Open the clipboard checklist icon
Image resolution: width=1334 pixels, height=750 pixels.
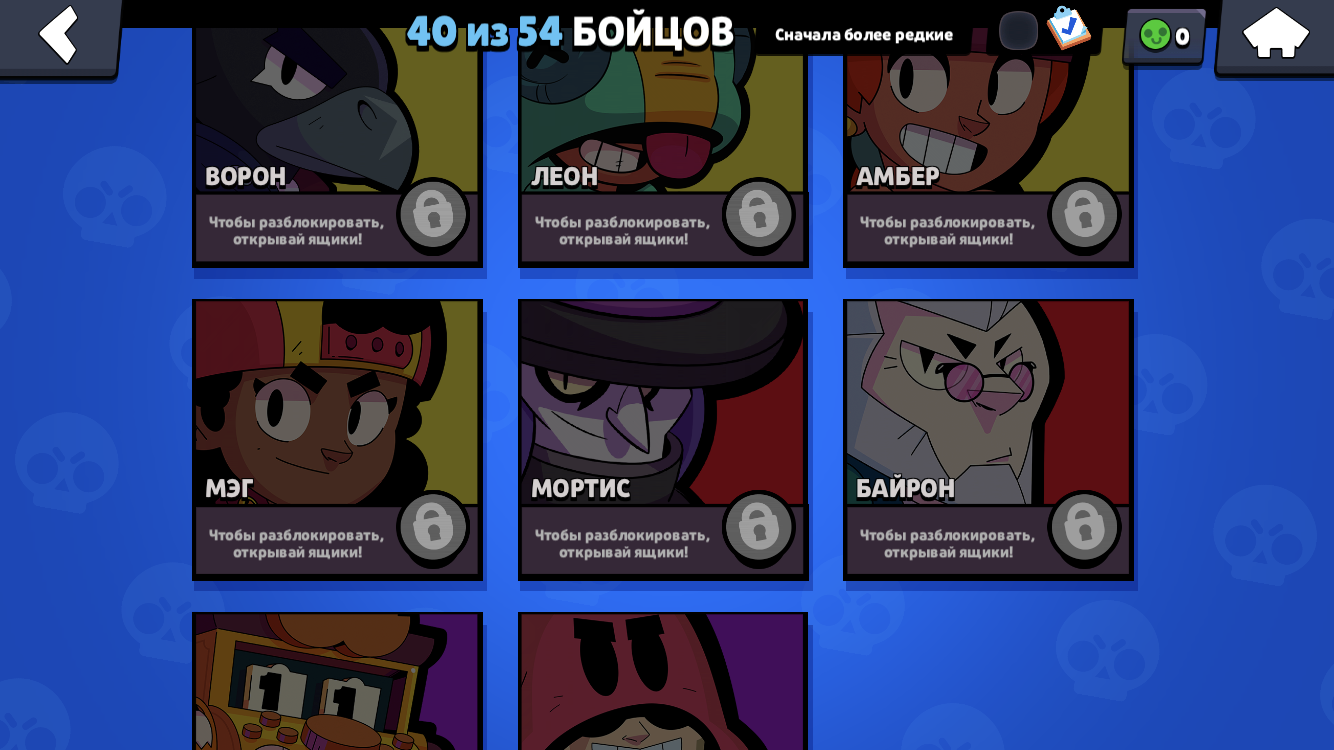point(1068,28)
